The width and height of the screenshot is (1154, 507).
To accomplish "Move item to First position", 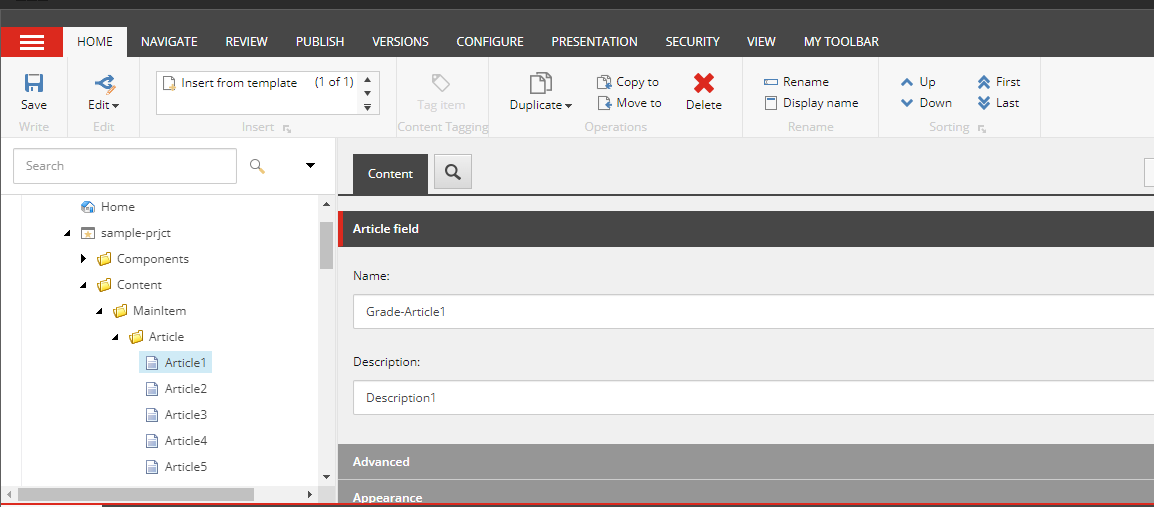I will point(999,82).
